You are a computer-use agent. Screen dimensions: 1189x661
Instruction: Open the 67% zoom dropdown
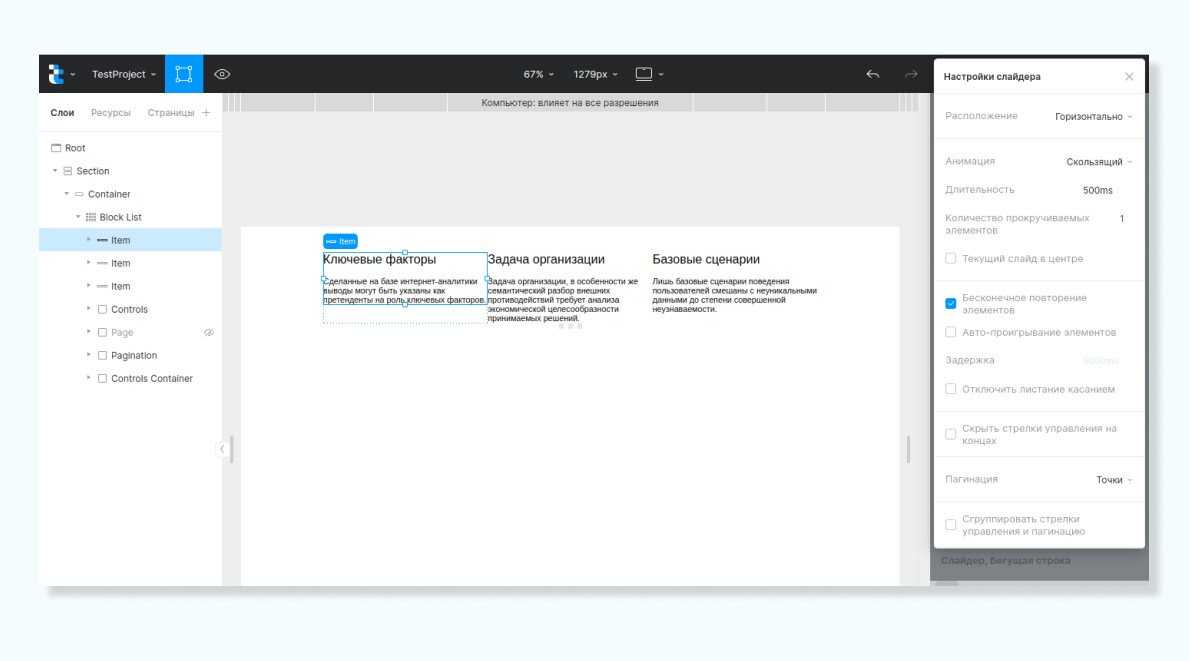(x=538, y=74)
